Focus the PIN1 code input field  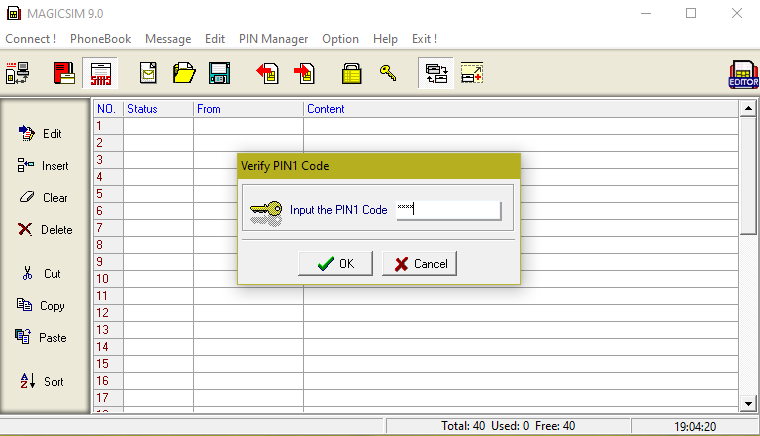click(x=449, y=210)
